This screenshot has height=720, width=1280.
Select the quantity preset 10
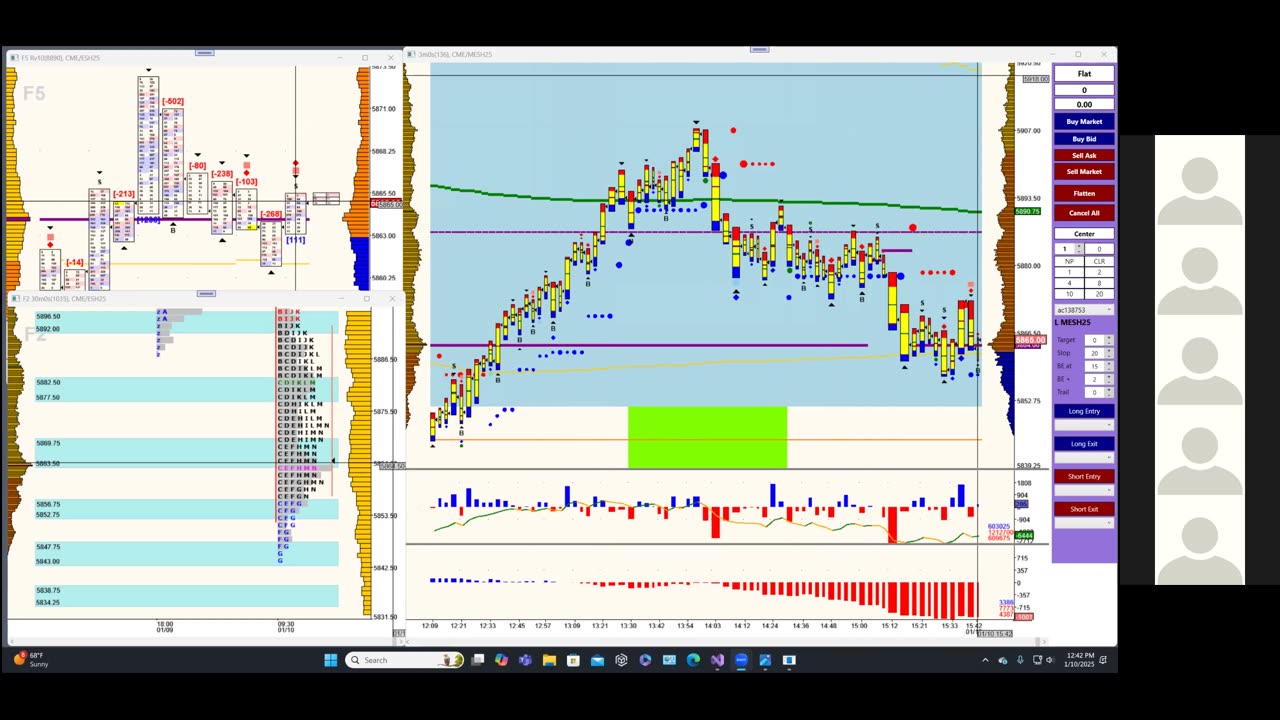(x=1070, y=294)
